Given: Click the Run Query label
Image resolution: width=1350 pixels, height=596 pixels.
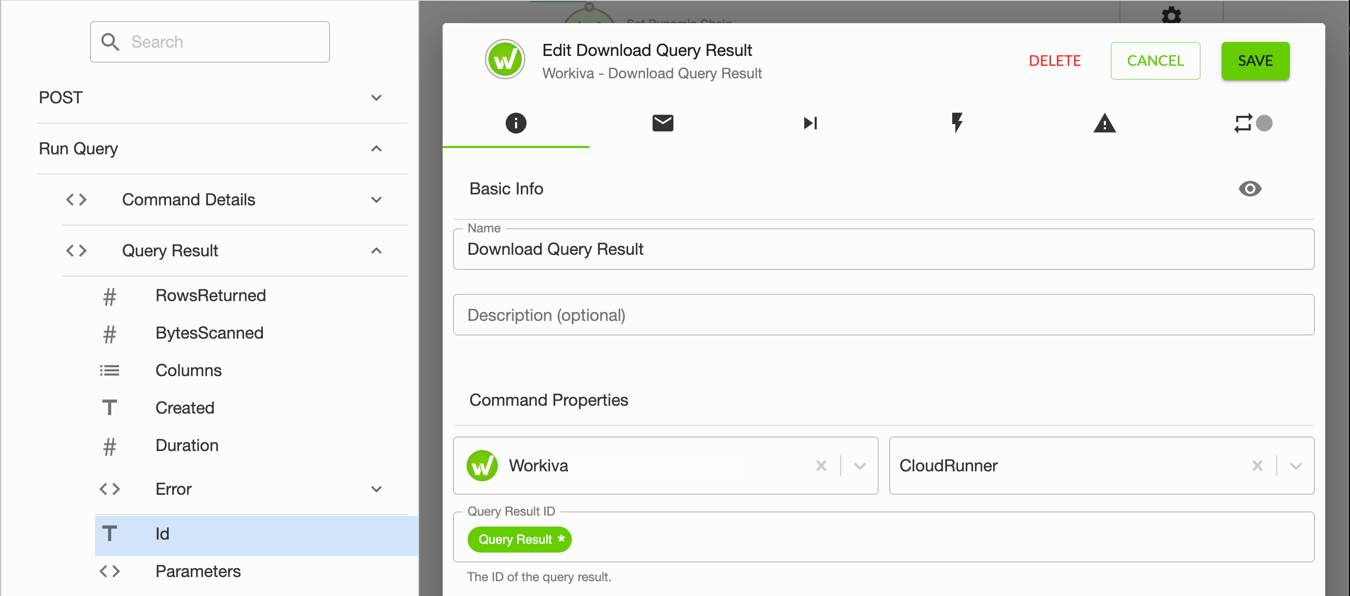Looking at the screenshot, I should 78,149.
